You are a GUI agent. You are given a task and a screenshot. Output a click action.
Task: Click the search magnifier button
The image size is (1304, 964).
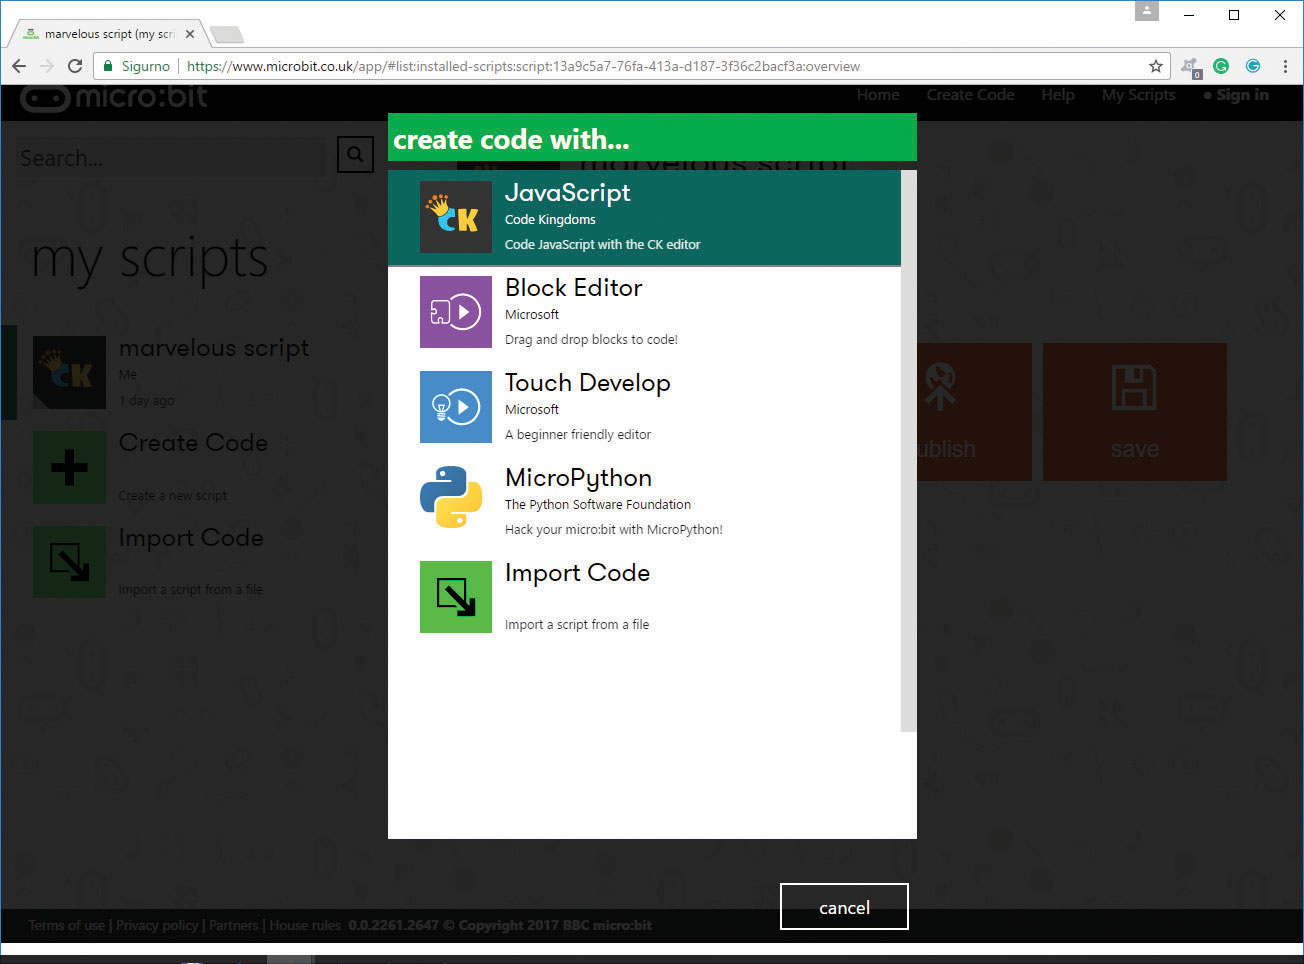point(355,155)
